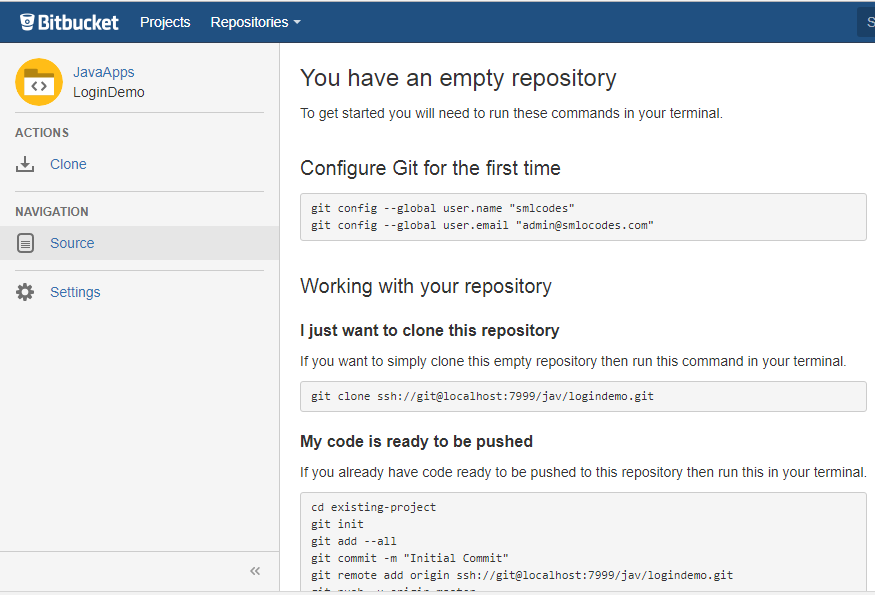Select Source in the navigation sidebar

coord(72,243)
